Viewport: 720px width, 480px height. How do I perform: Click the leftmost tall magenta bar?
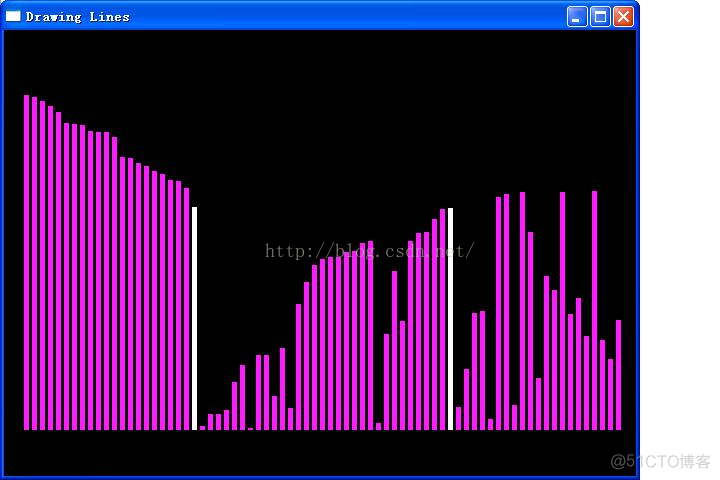pyautogui.click(x=27, y=262)
